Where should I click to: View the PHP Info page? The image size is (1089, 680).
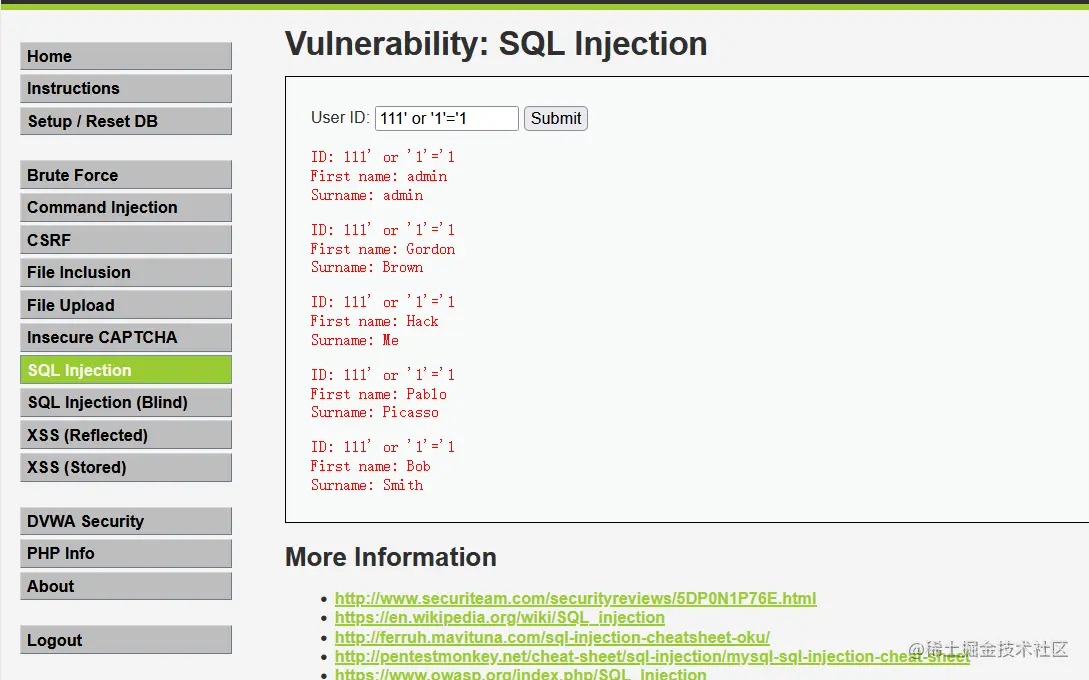[126, 554]
